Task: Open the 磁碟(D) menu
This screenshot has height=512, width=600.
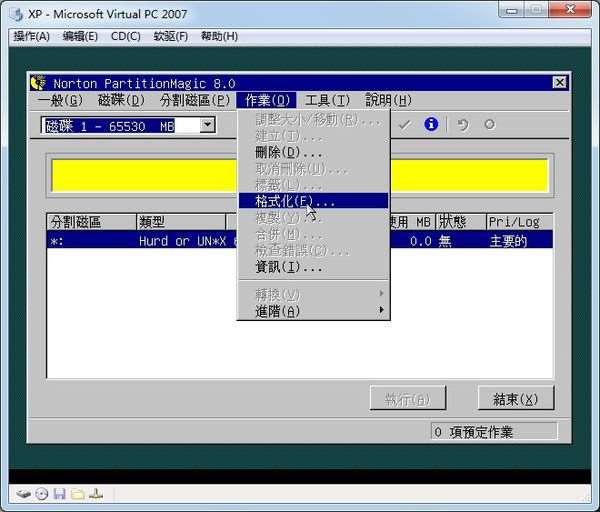Action: click(121, 100)
